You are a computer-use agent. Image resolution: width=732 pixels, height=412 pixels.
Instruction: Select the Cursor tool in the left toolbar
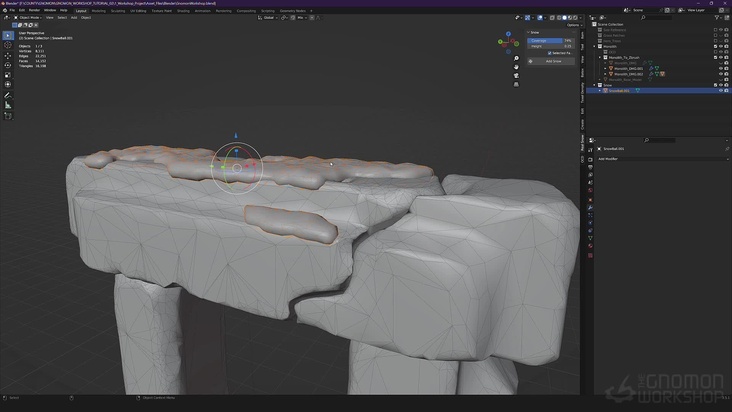(8, 45)
